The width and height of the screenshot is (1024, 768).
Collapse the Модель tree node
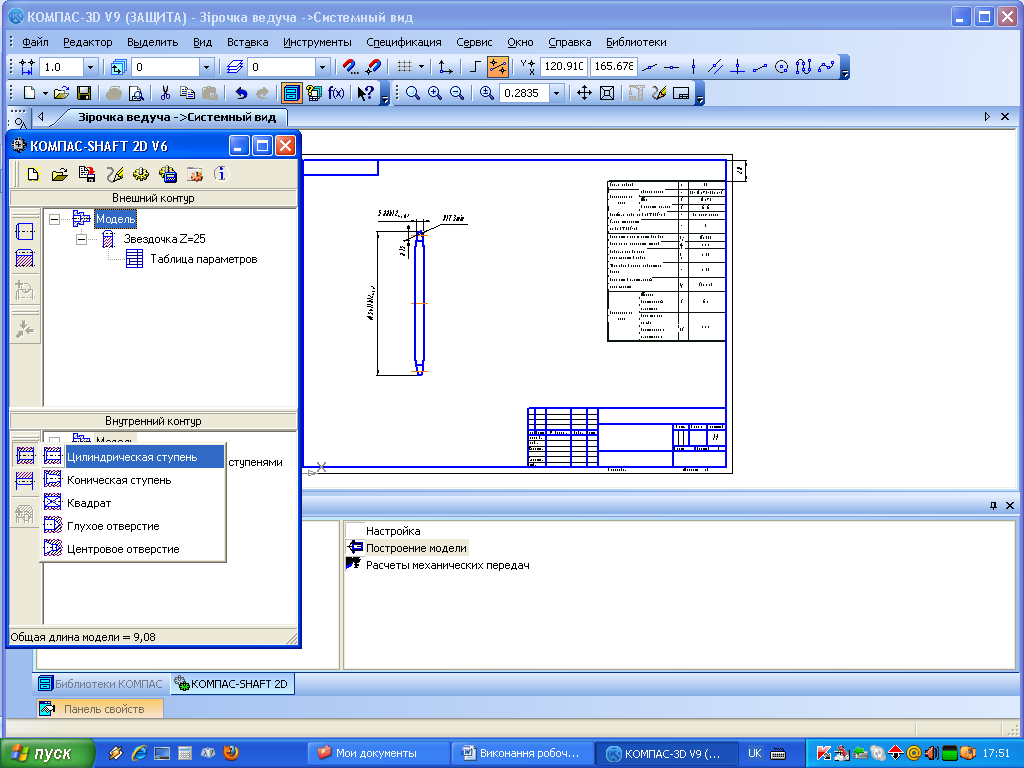55,219
